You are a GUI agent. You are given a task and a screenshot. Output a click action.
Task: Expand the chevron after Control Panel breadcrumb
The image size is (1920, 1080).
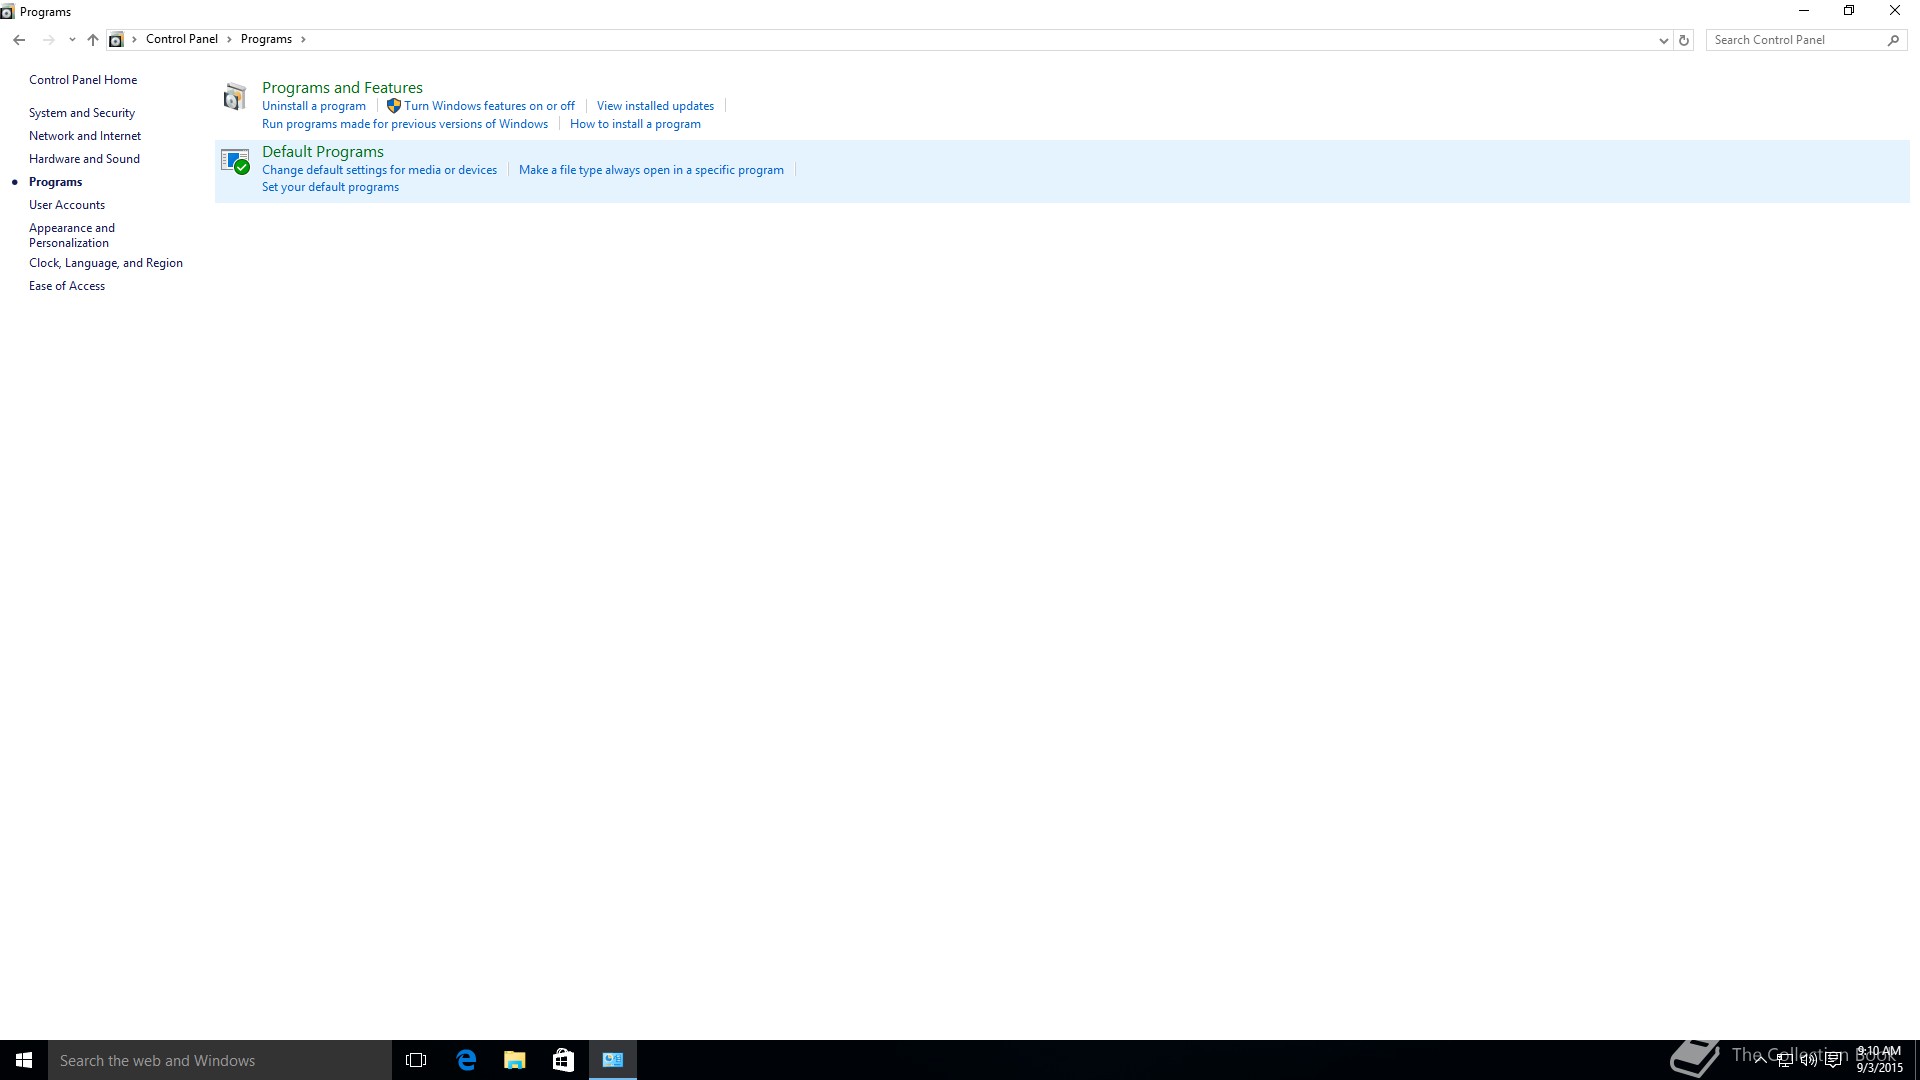[x=229, y=40]
